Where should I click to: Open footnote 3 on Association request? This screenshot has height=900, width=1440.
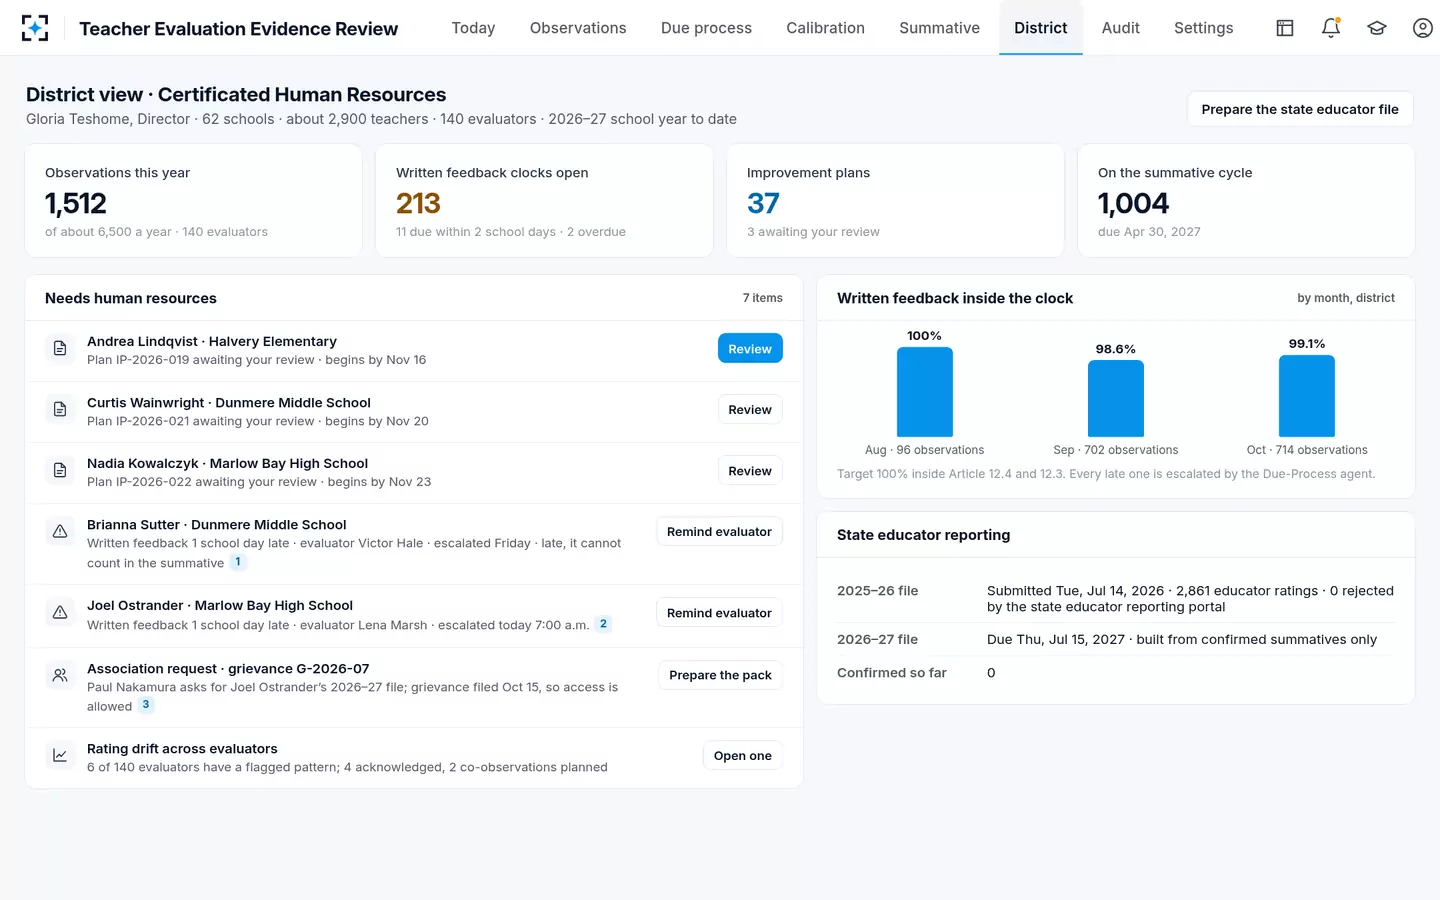point(146,705)
